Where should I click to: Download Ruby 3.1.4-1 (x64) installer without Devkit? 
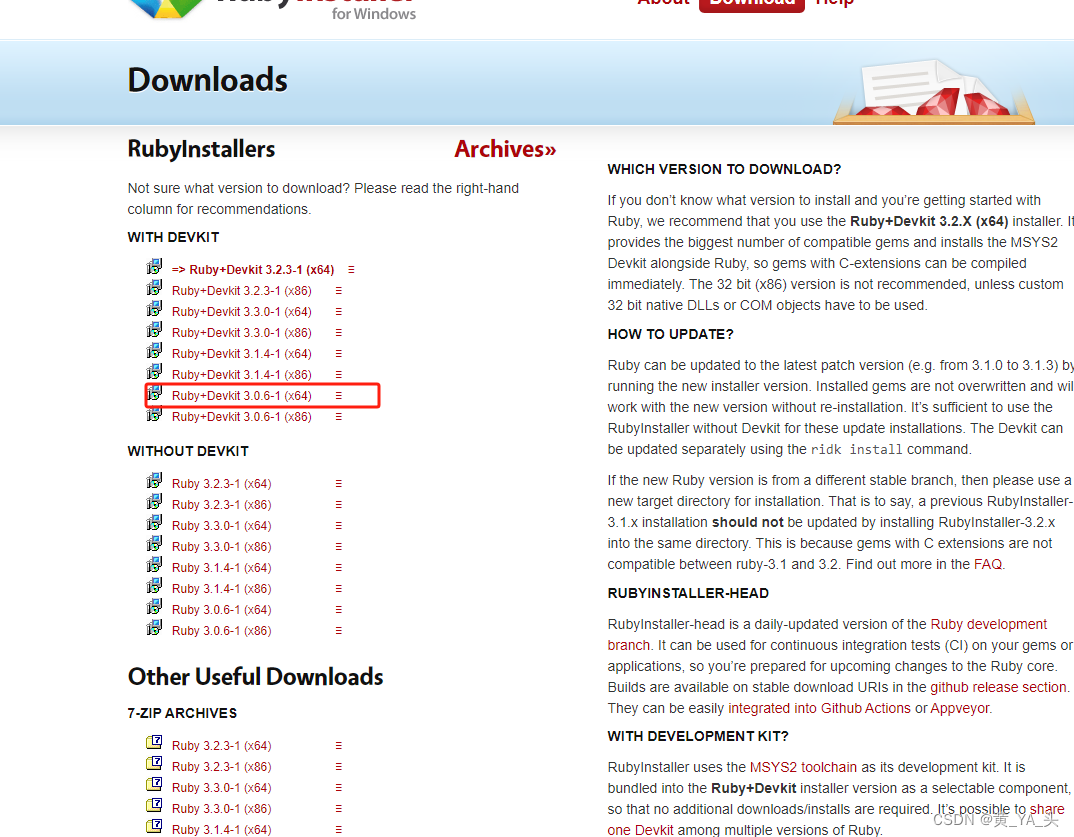[x=221, y=568]
